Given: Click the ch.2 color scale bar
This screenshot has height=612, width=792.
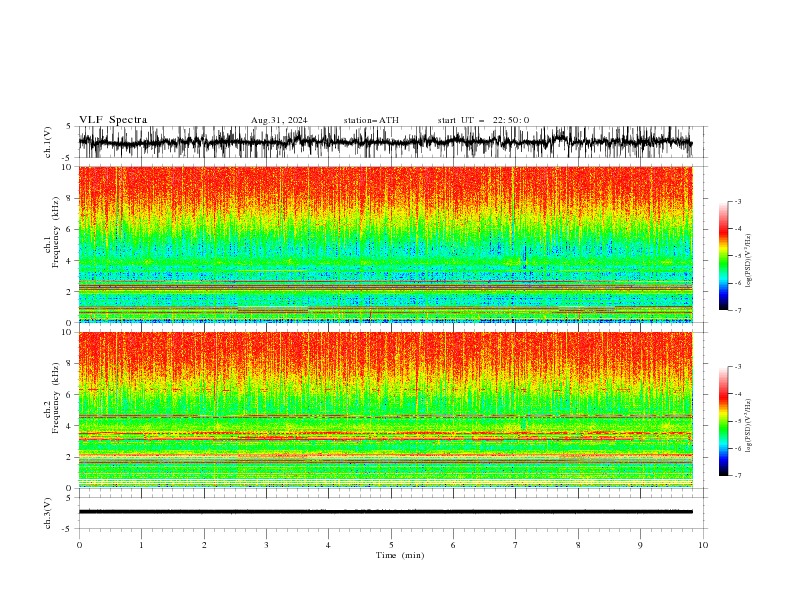Looking at the screenshot, I should point(723,421).
